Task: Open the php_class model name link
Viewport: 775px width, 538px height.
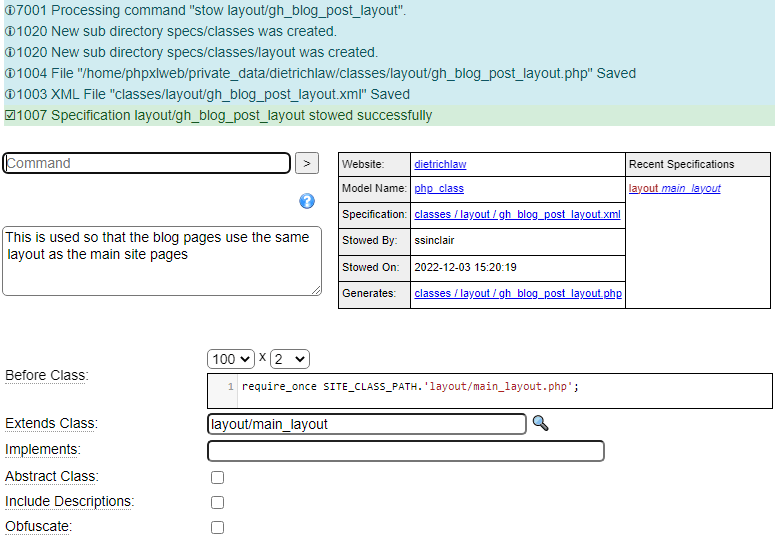Action: pyautogui.click(x=439, y=188)
